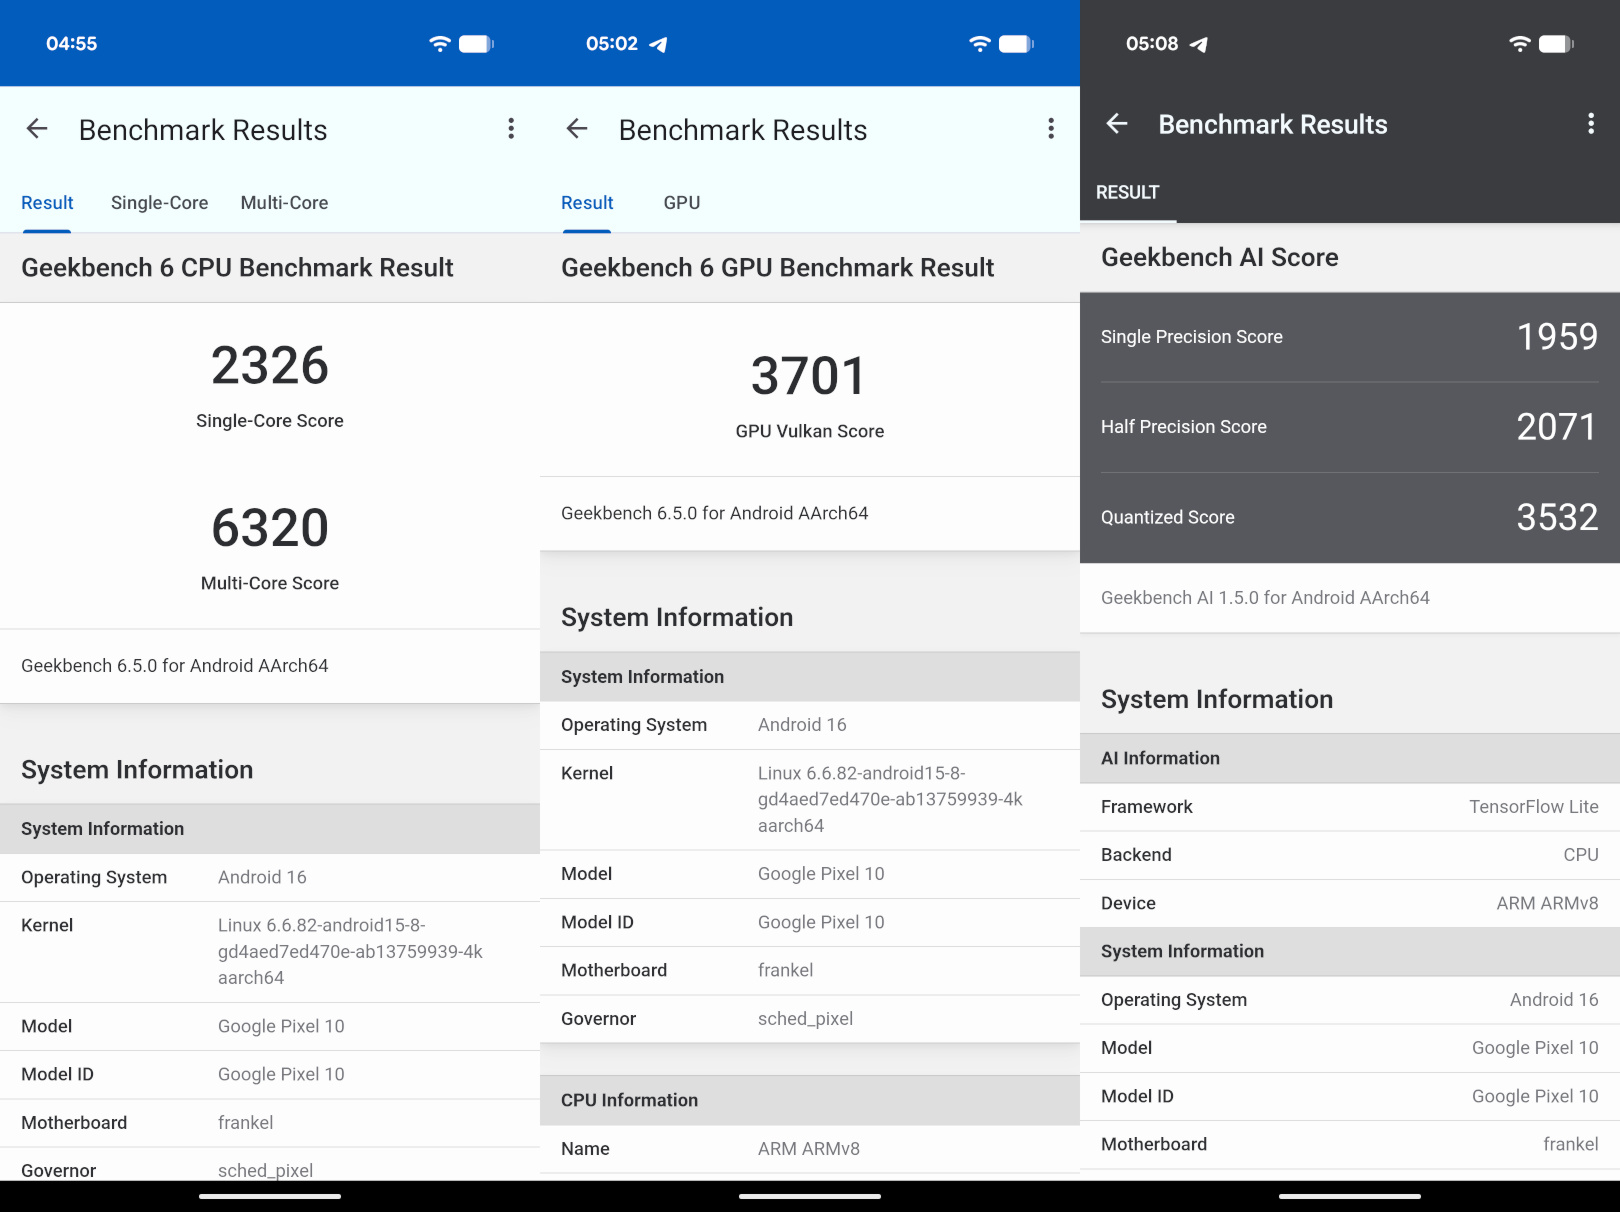Switch to the Single-Core tab
The height and width of the screenshot is (1212, 1620).
(159, 203)
